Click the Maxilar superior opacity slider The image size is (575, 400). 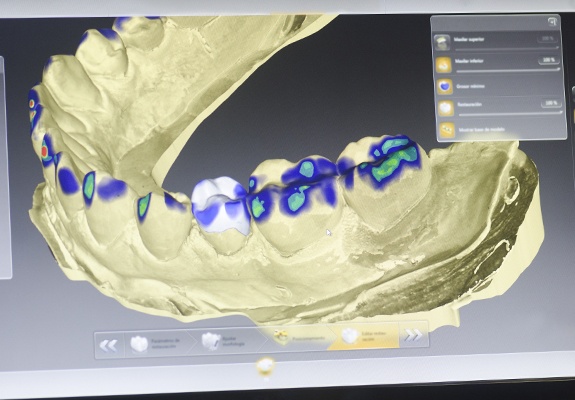tap(506, 48)
